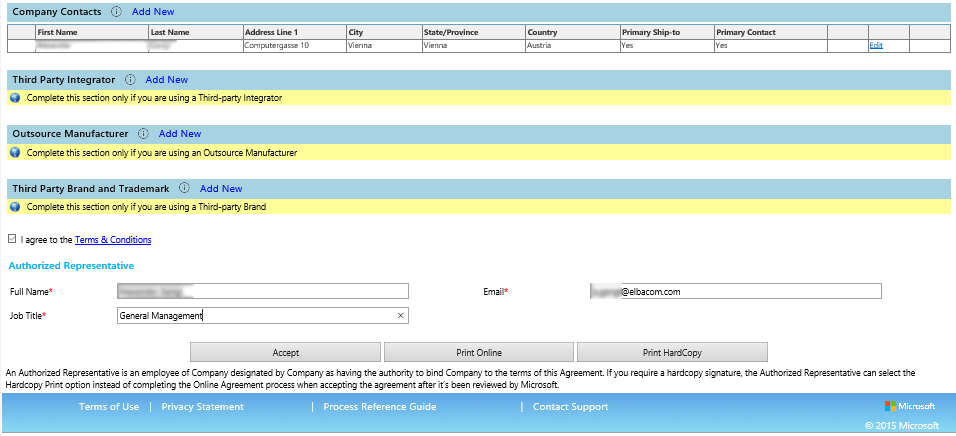Toggle the I agree to Terms checkbox
The width and height of the screenshot is (956, 436).
tap(12, 240)
